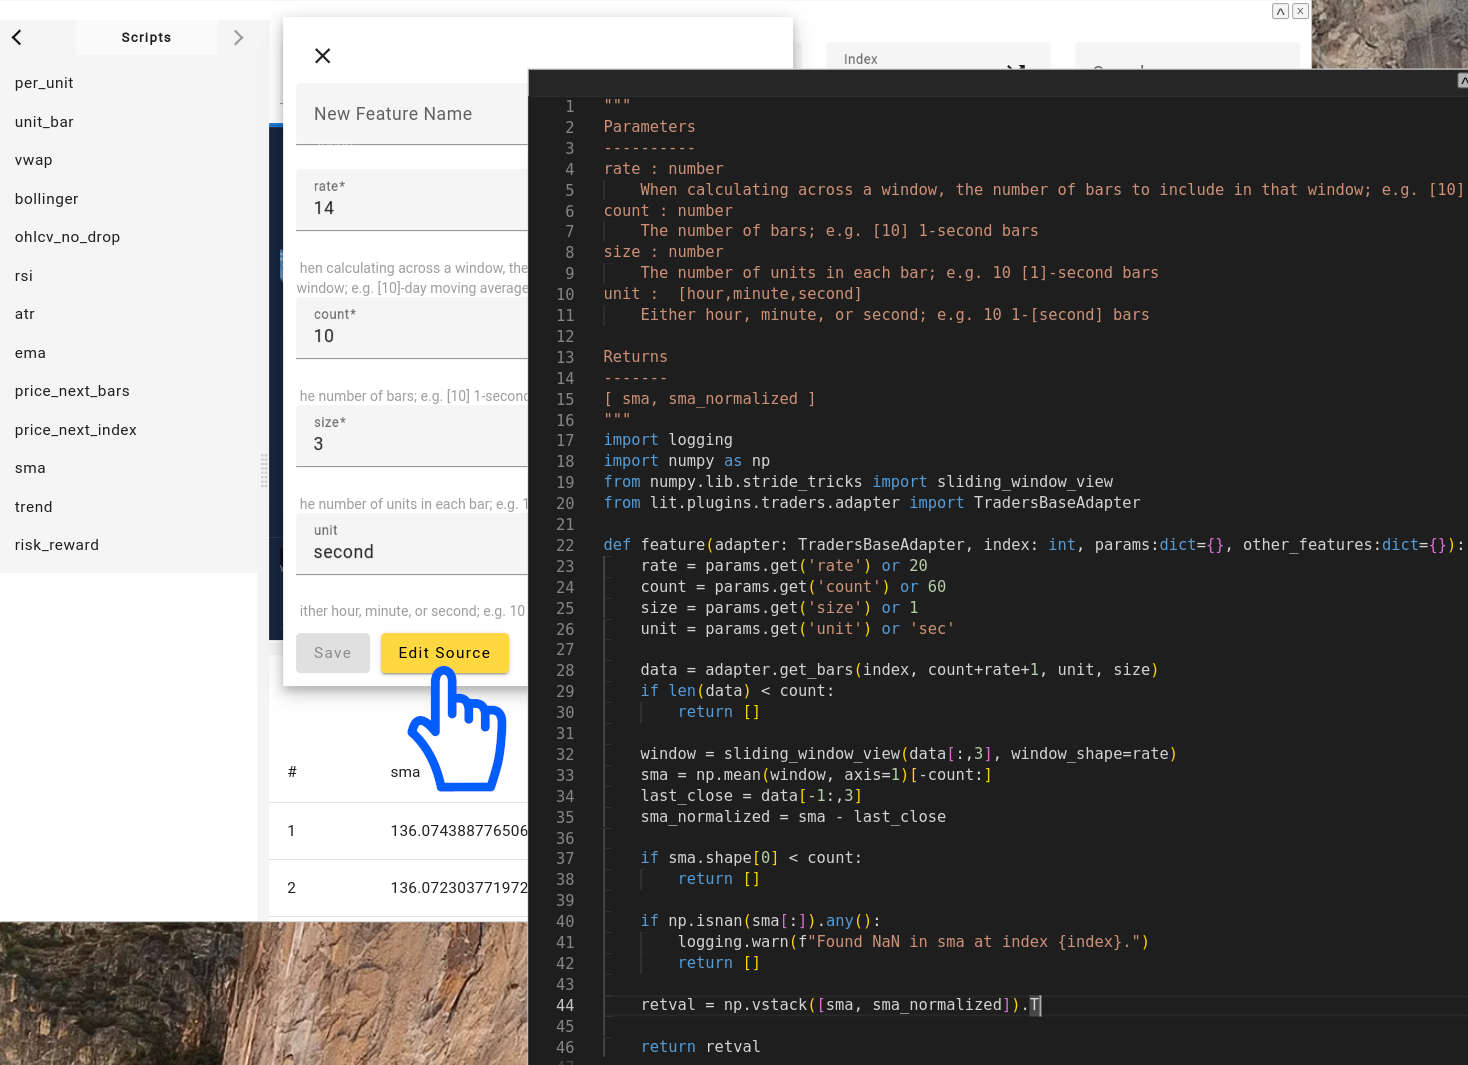The height and width of the screenshot is (1065, 1468).
Task: Select the size field containing 3
Action: tap(411, 438)
